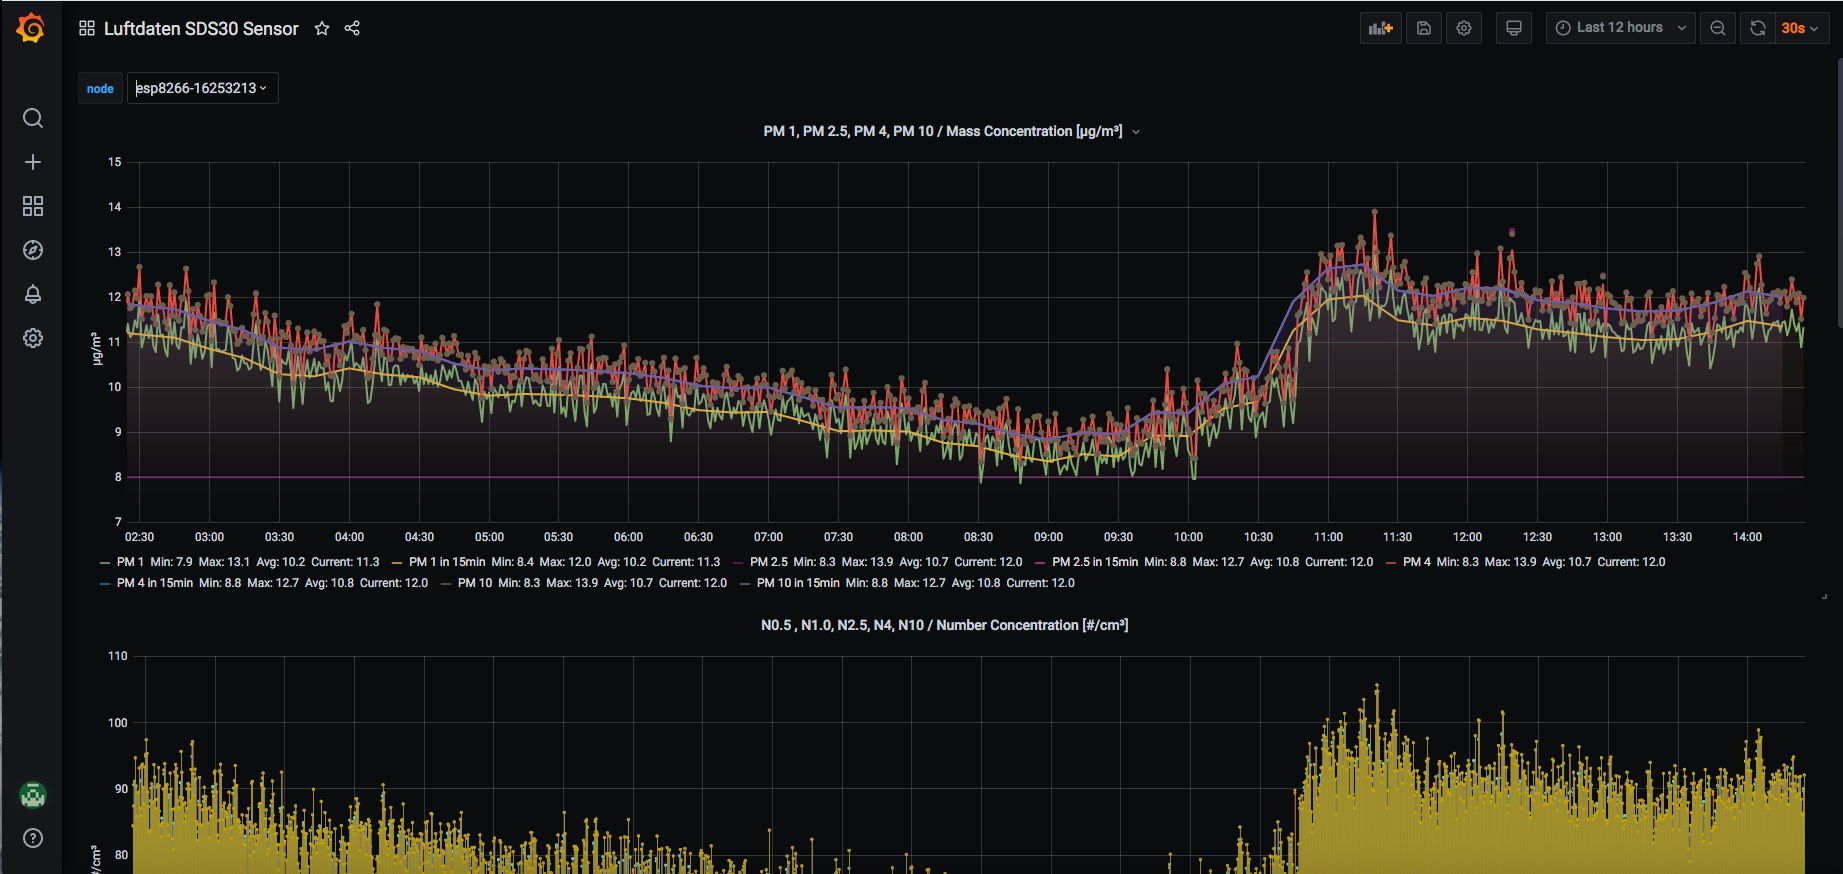
Task: Click the Create plus icon in sidebar
Action: click(33, 162)
